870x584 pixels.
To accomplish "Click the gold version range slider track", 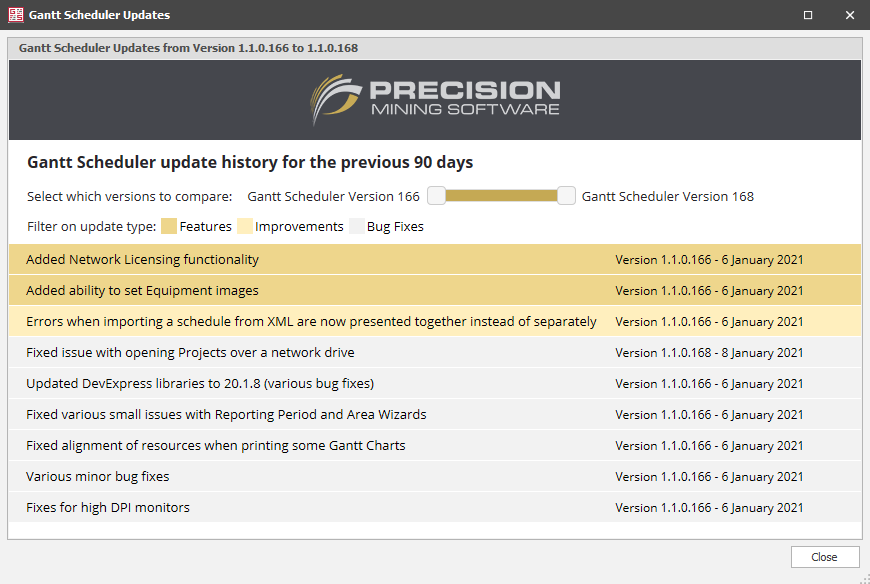I will (501, 196).
